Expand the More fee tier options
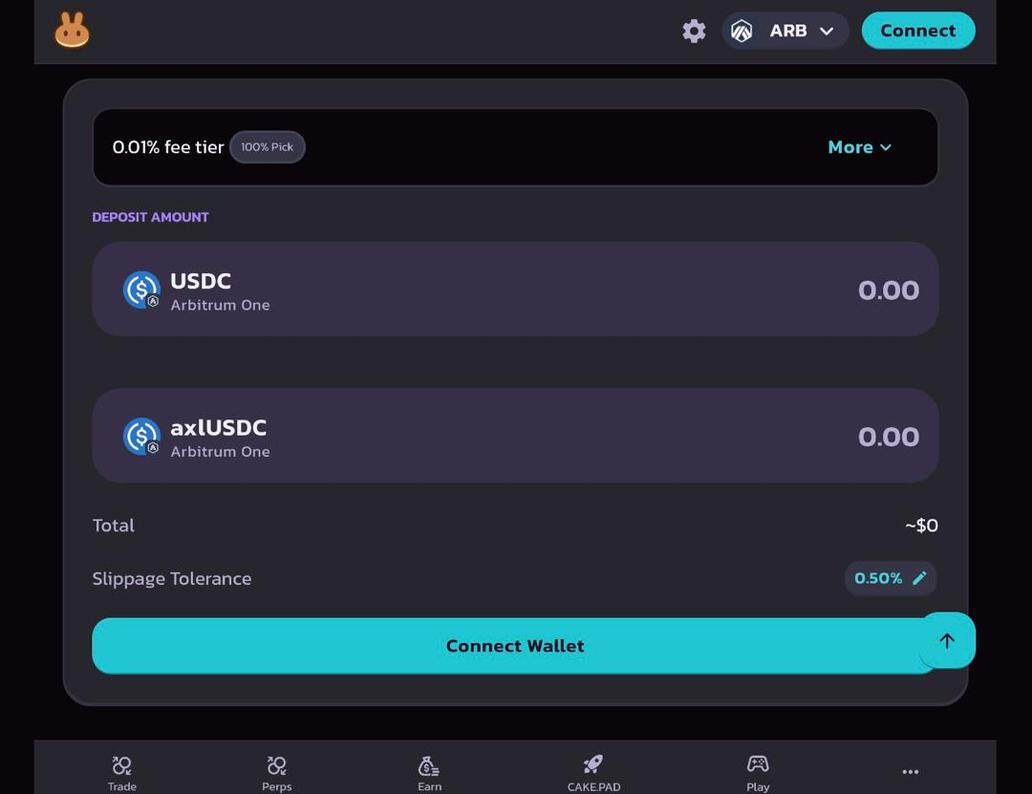 click(x=859, y=147)
